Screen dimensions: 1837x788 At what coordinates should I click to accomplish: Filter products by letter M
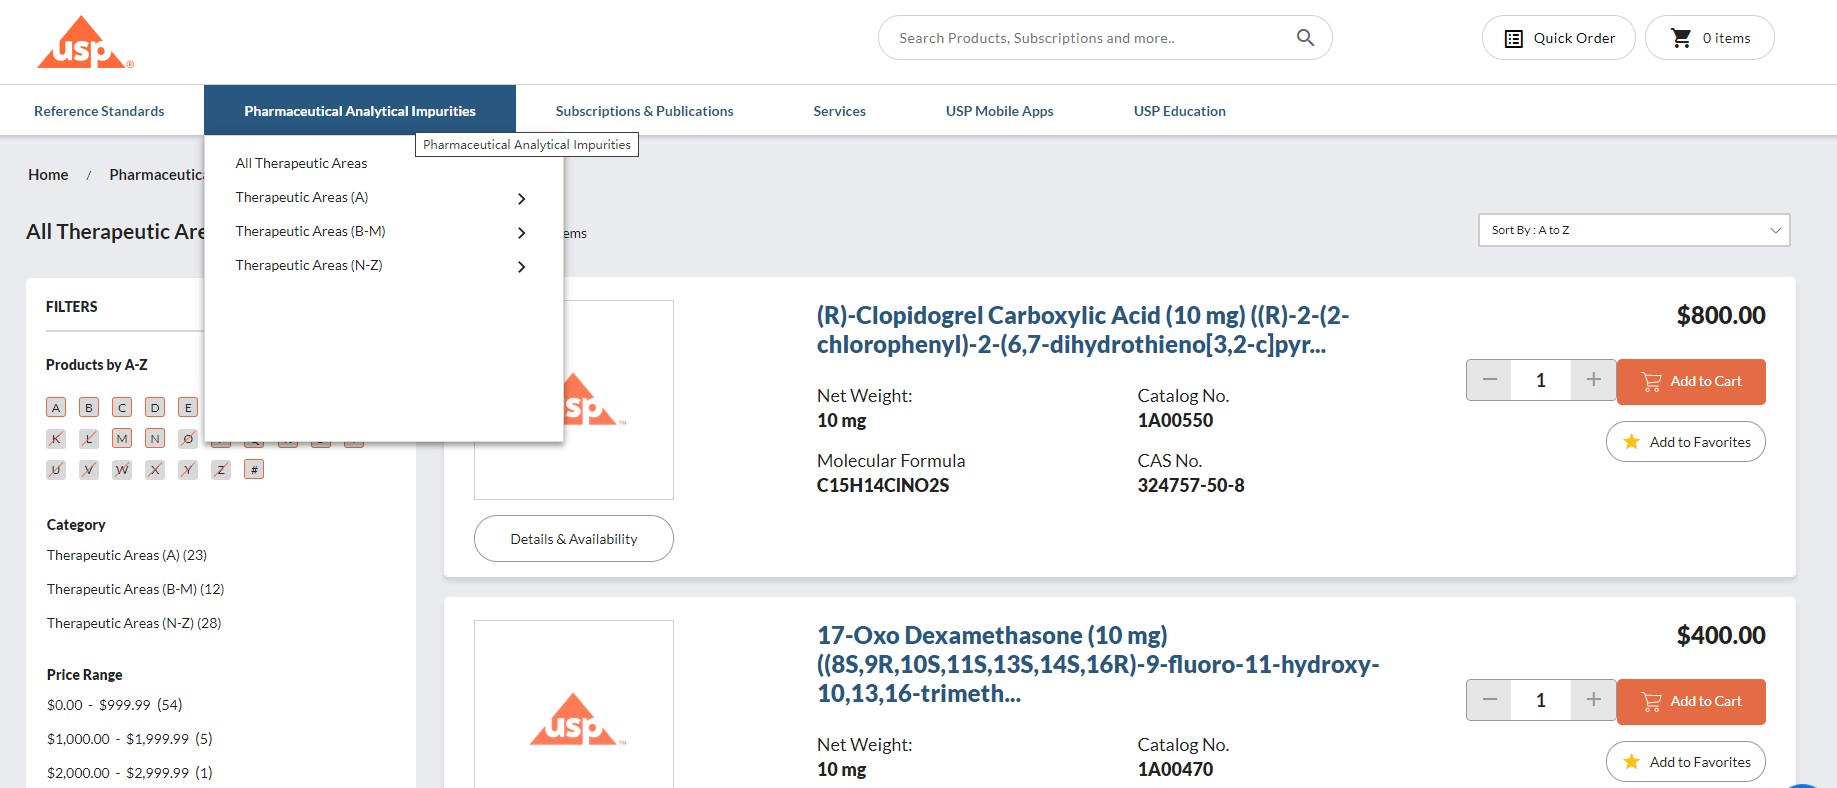pos(122,438)
